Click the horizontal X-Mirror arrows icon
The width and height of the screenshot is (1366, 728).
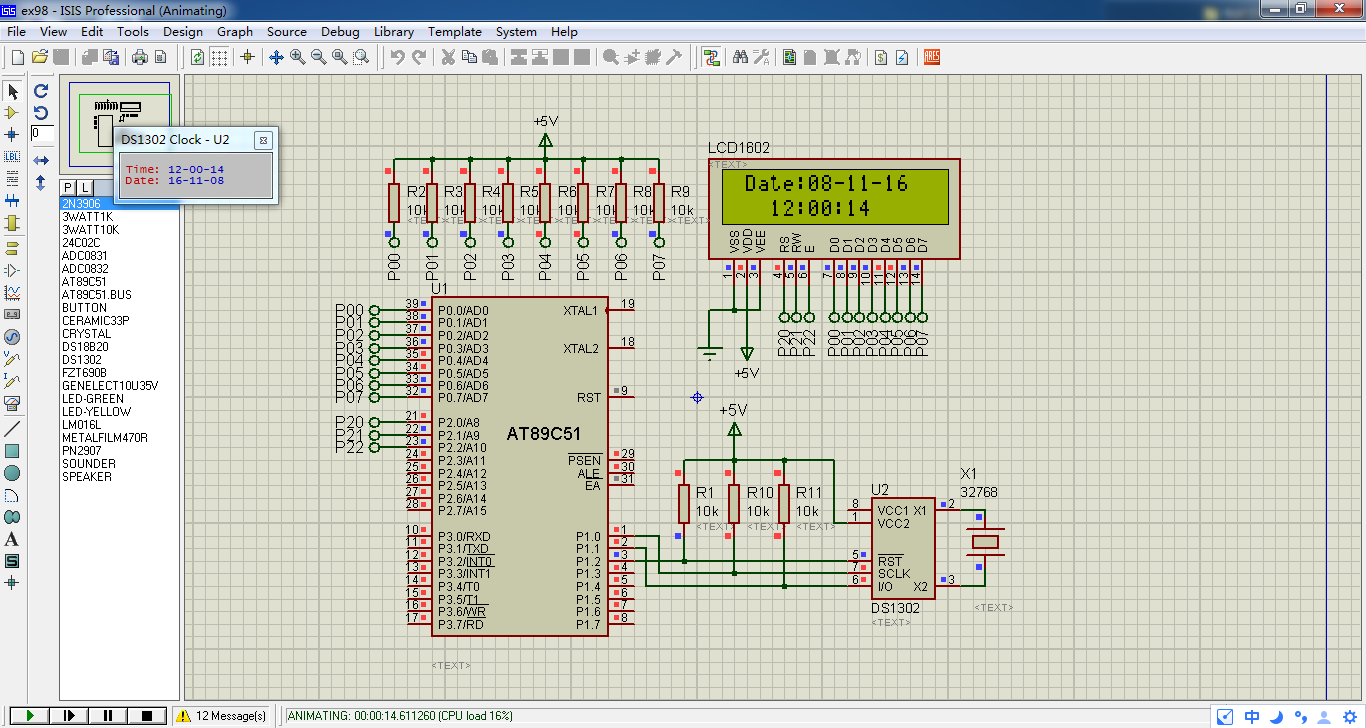pyautogui.click(x=41, y=160)
